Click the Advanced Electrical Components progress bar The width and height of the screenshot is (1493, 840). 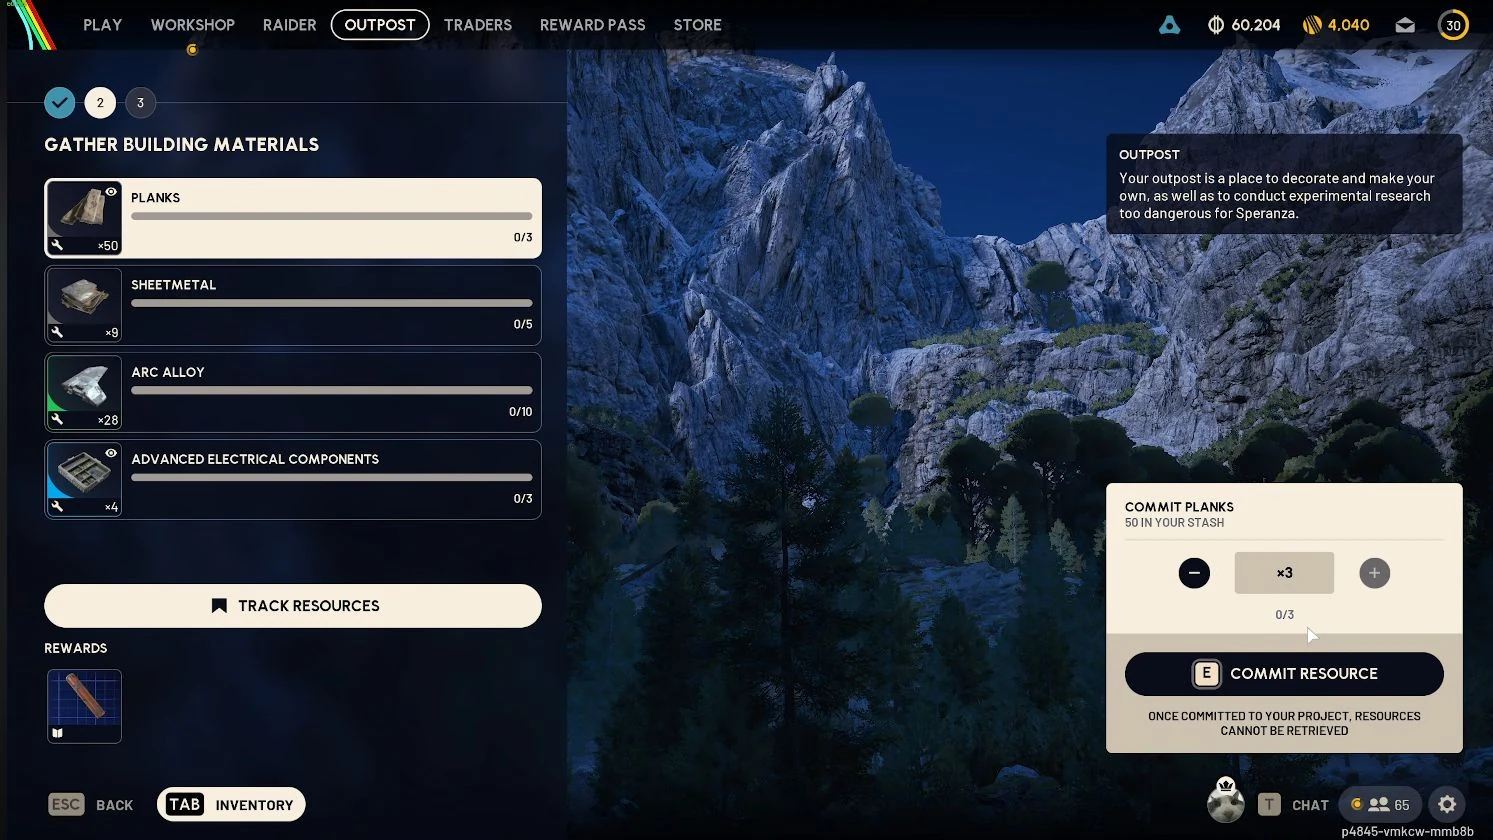[332, 477]
